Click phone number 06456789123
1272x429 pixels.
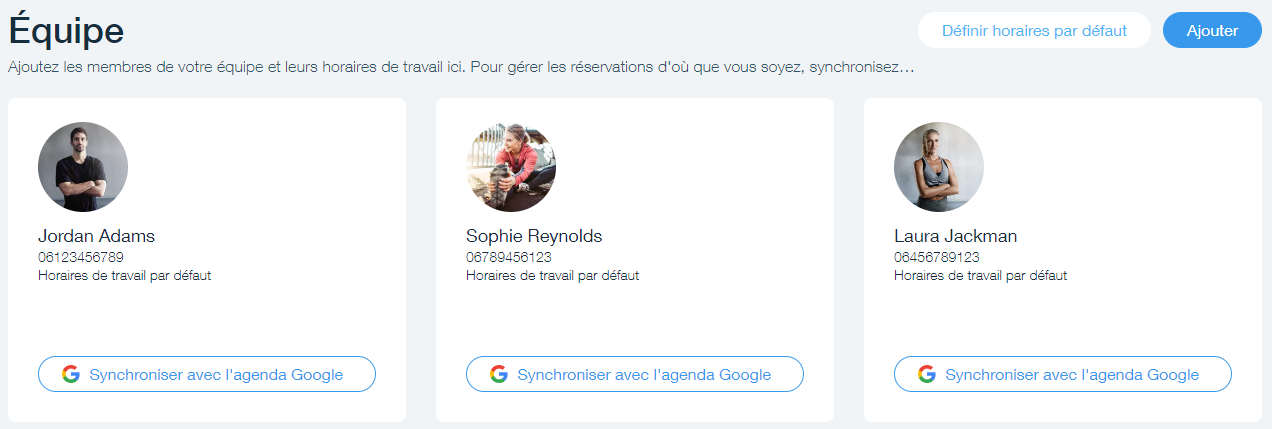click(x=937, y=258)
